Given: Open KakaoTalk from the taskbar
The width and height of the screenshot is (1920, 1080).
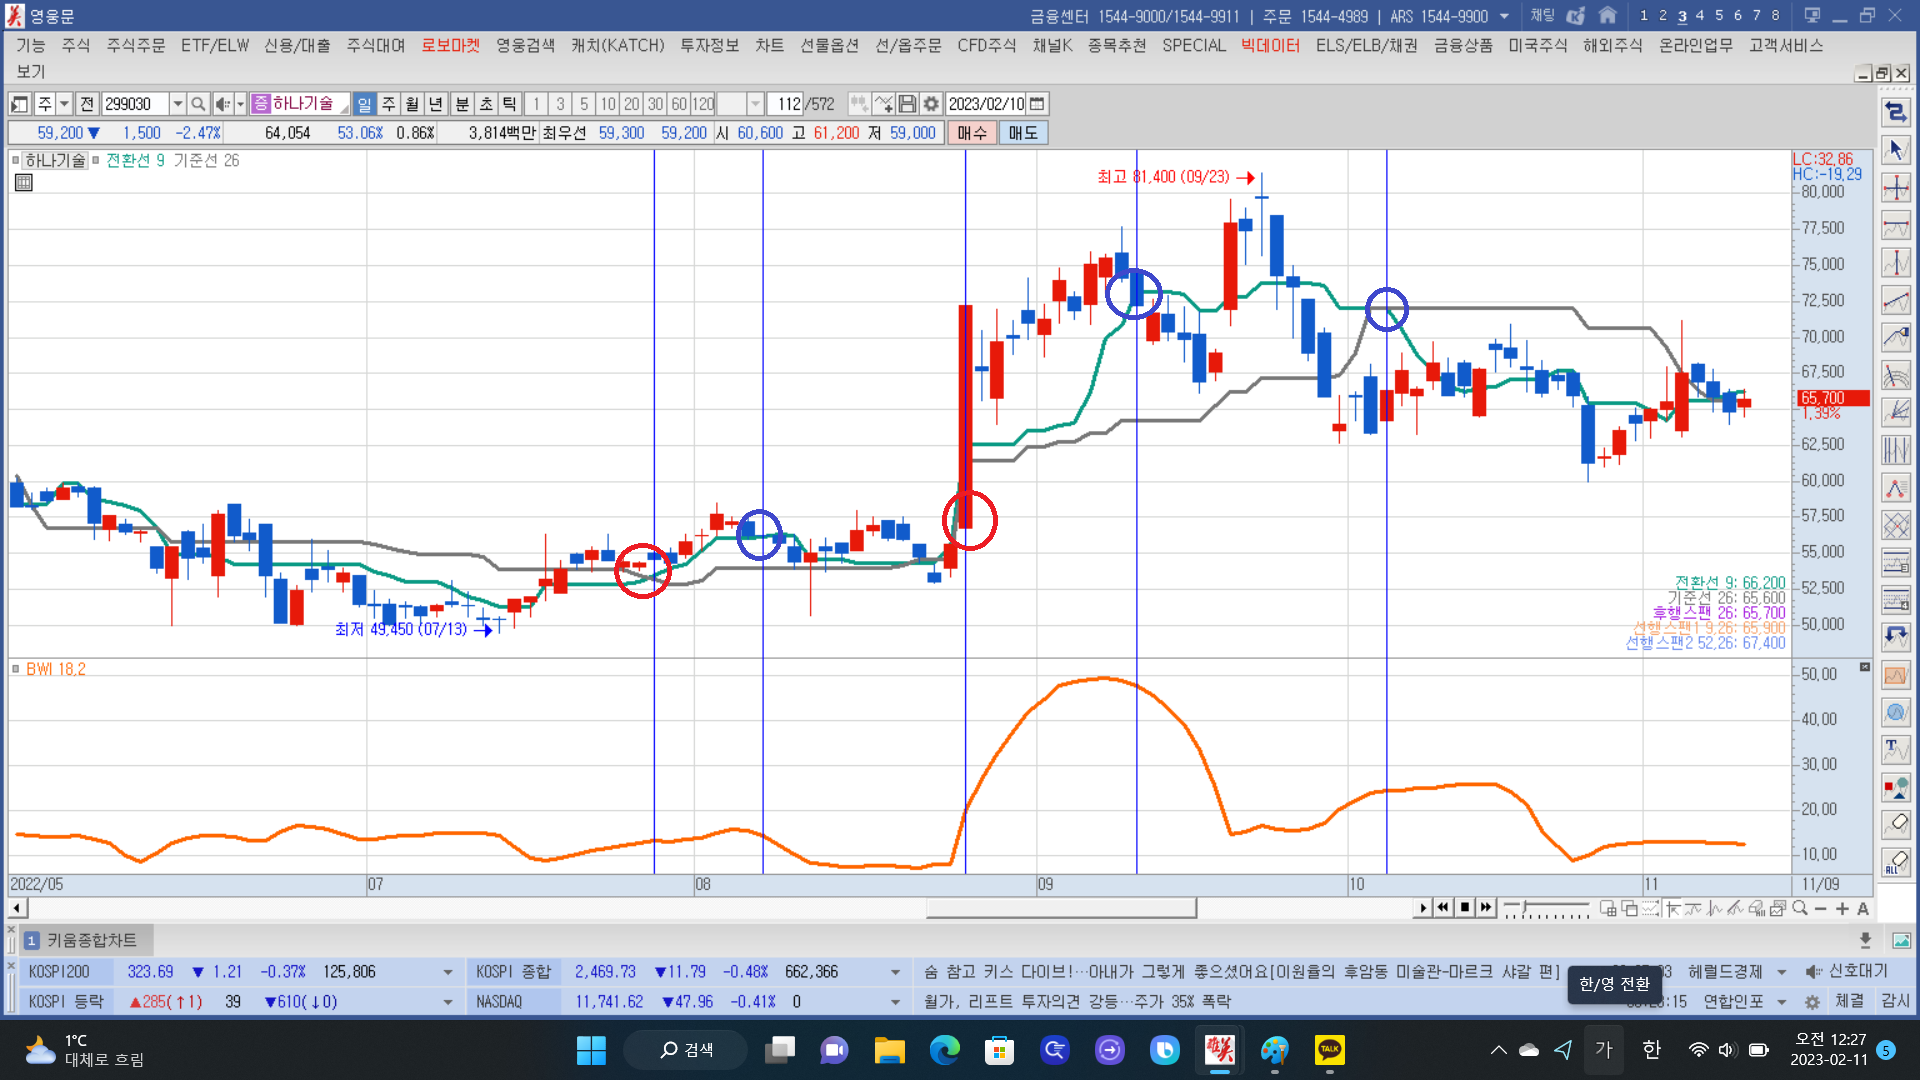Looking at the screenshot, I should point(1329,1050).
